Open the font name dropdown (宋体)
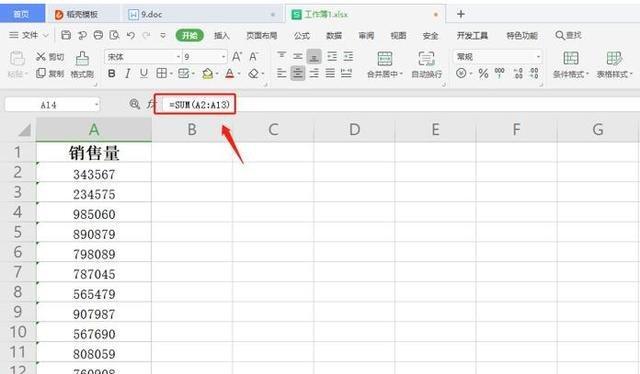 178,57
